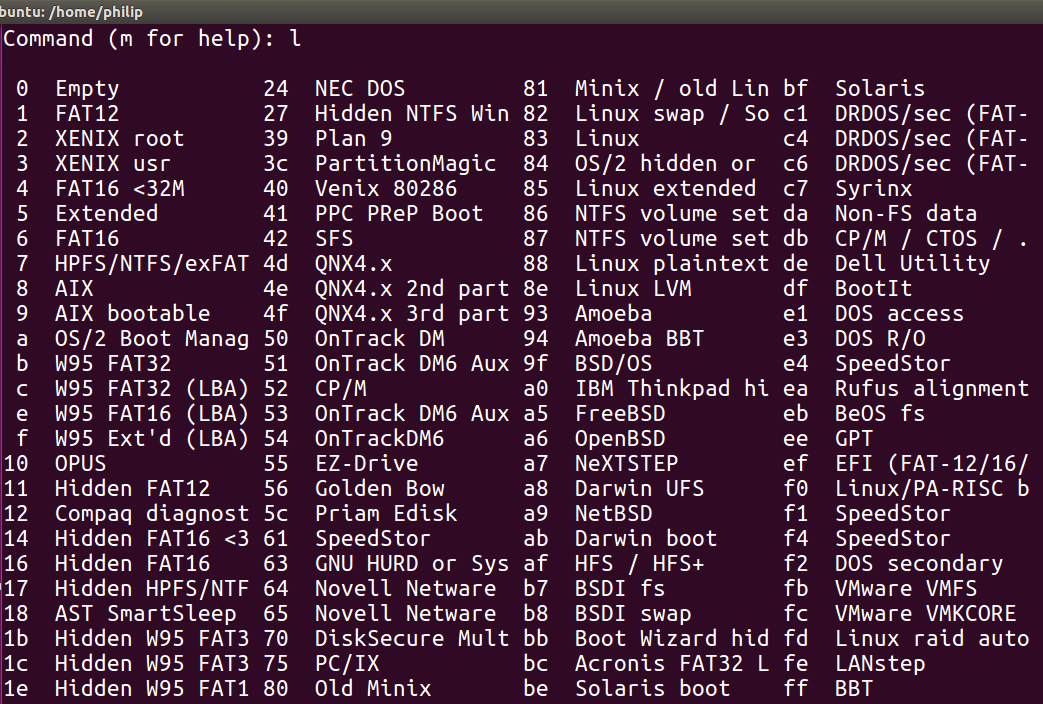Viewport: 1043px width, 704px height.
Task: Click 'DiskSecure Mult' entry
Action: (412, 639)
